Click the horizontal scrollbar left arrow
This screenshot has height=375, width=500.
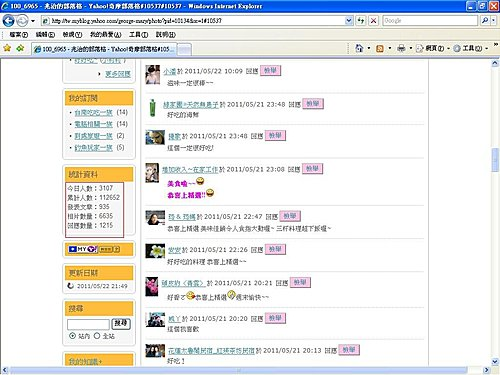5,370
